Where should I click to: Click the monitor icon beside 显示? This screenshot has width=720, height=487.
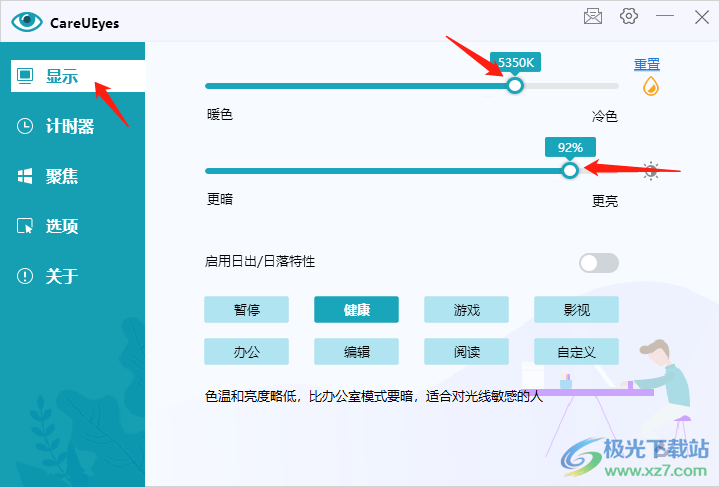coord(25,76)
